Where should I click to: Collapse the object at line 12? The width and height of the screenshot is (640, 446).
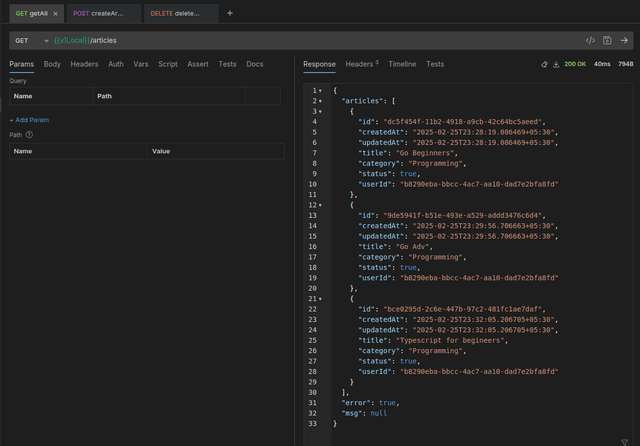320,205
